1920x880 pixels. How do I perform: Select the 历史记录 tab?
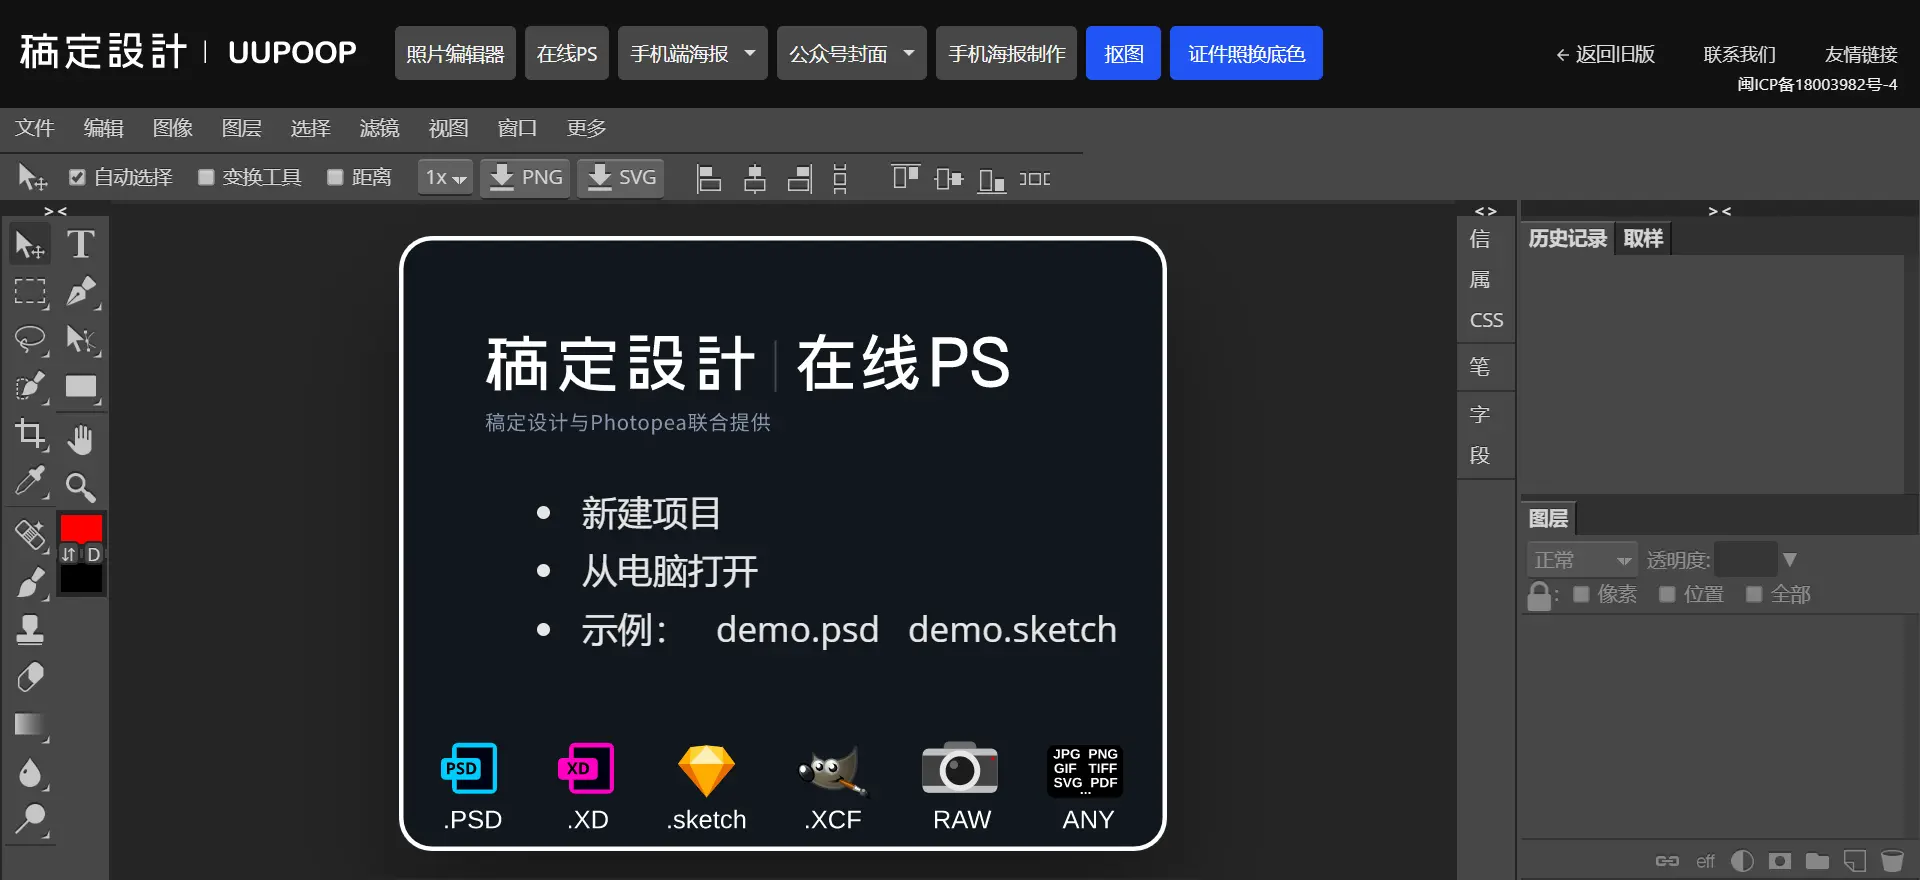pyautogui.click(x=1567, y=238)
